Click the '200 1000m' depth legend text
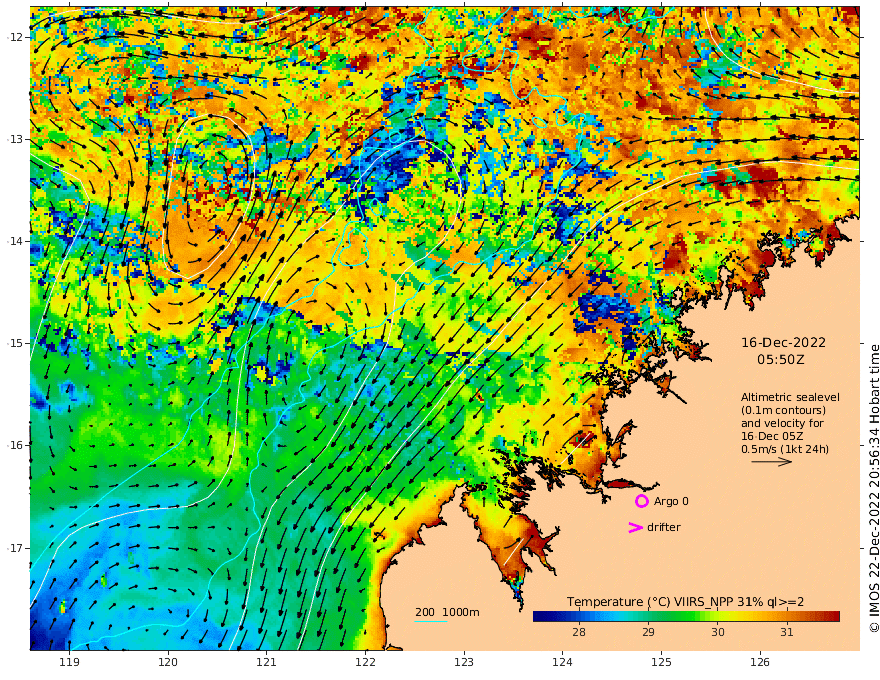Screen dimensions: 880x680 point(447,612)
